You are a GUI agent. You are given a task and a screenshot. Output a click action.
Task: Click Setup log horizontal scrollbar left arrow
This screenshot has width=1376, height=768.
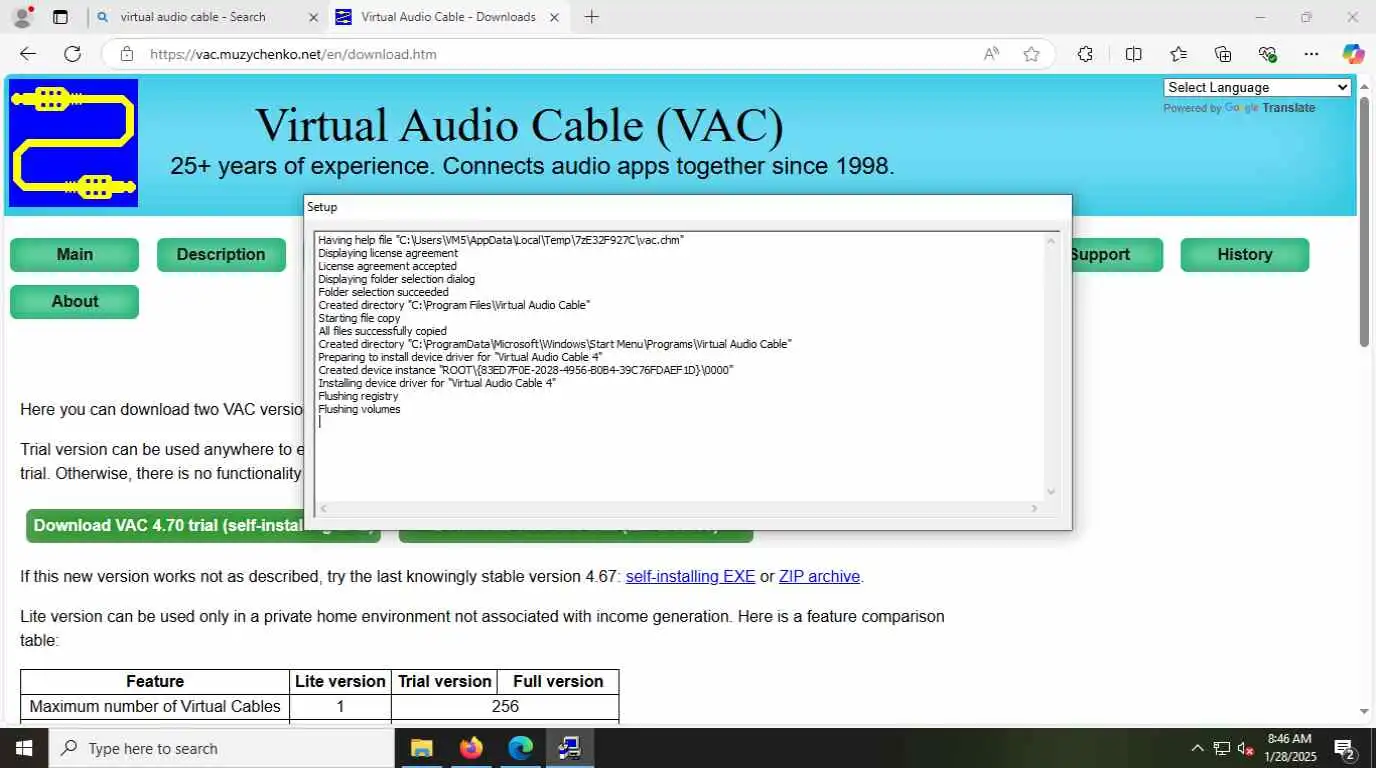point(323,508)
